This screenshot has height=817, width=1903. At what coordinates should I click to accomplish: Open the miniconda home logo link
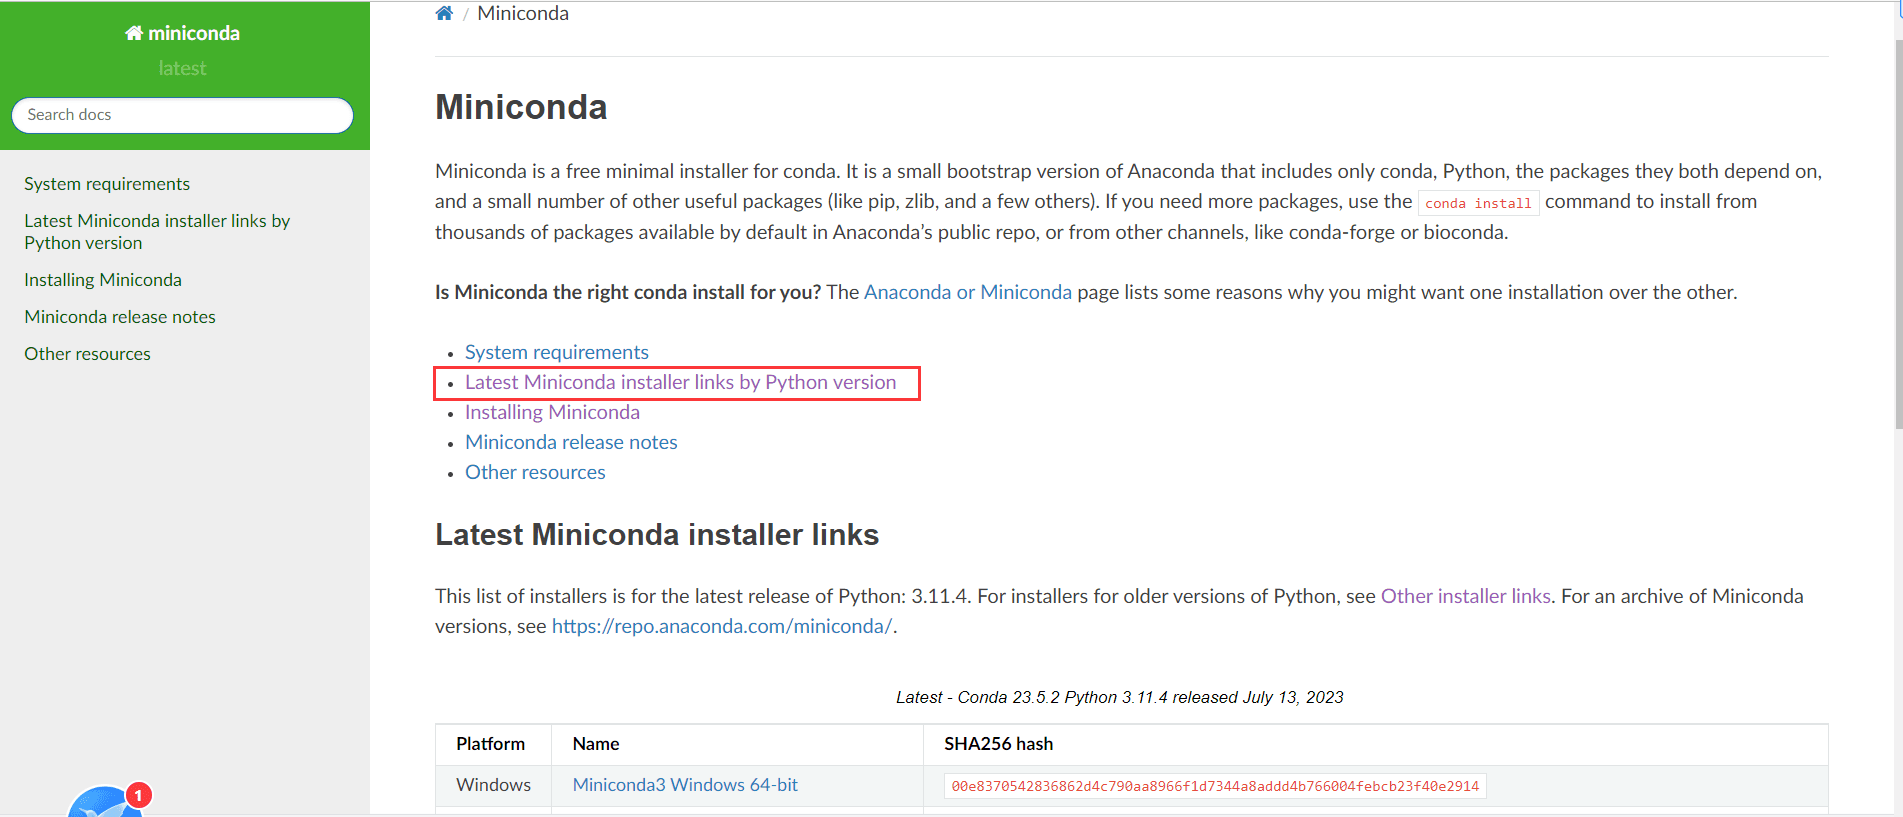click(182, 33)
